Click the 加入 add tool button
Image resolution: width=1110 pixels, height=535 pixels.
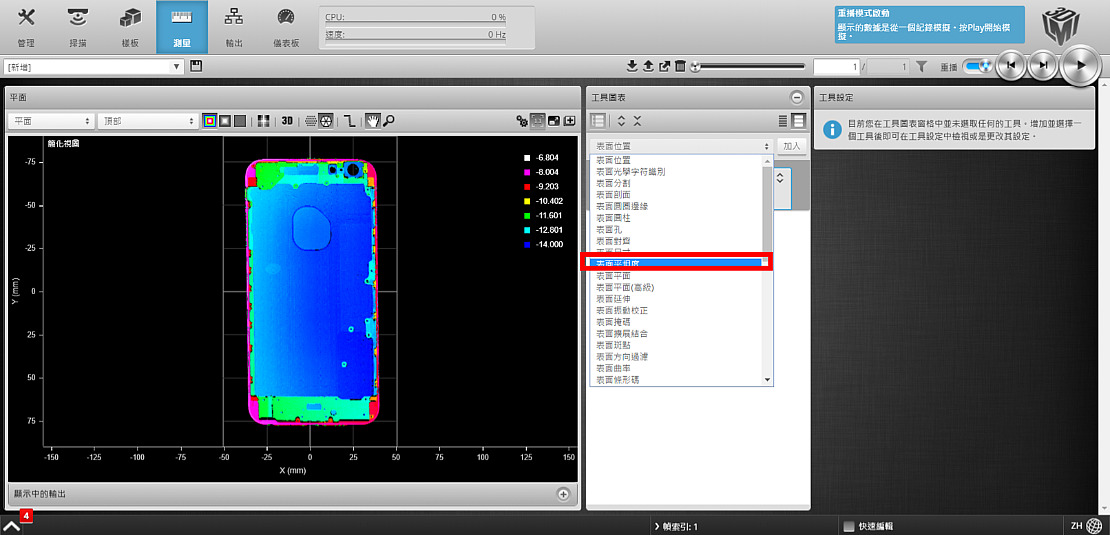792,146
